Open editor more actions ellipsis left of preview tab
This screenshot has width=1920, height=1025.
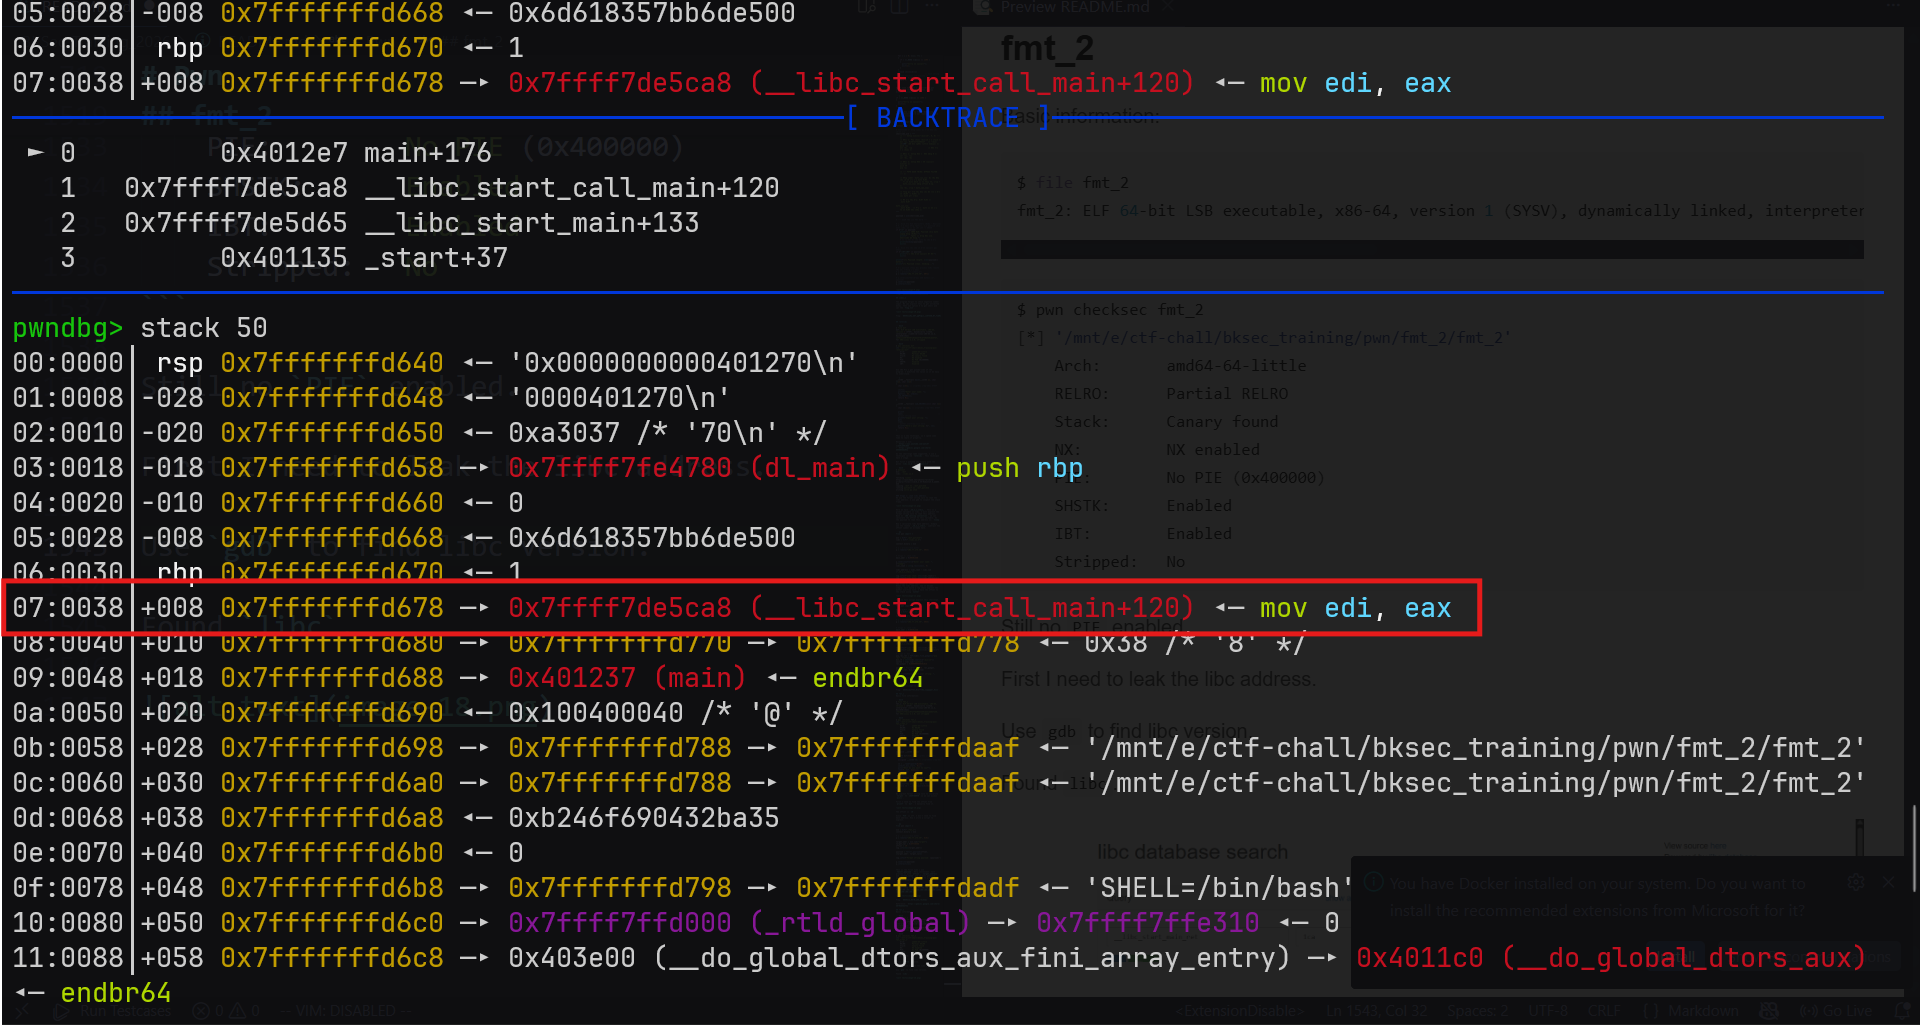point(933,7)
